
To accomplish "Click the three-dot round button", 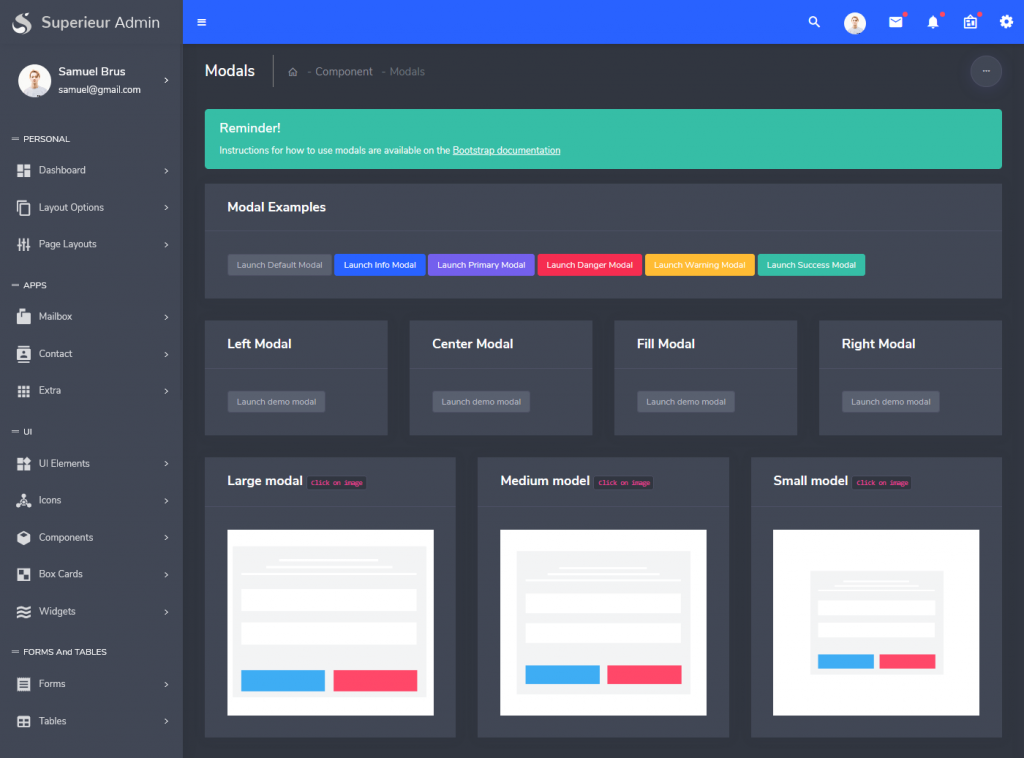I will click(986, 71).
